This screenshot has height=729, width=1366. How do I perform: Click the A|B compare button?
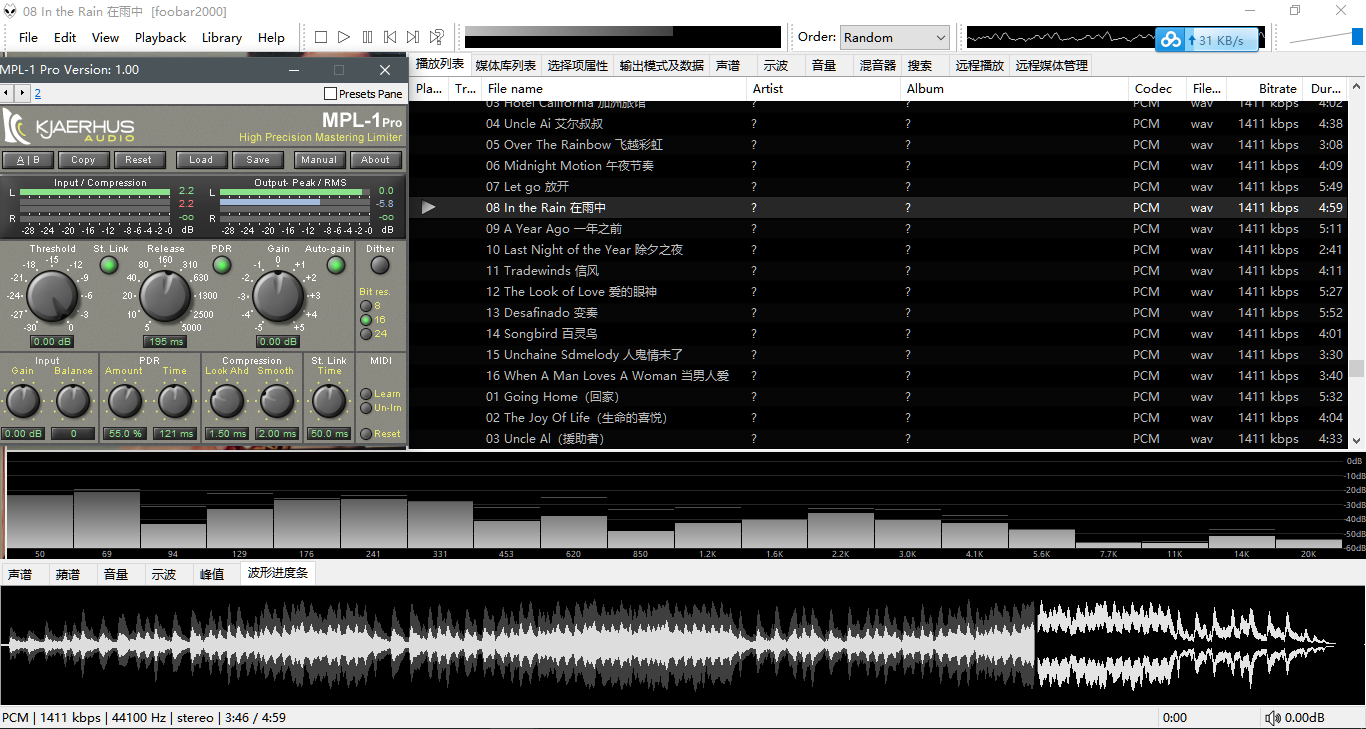(x=28, y=160)
